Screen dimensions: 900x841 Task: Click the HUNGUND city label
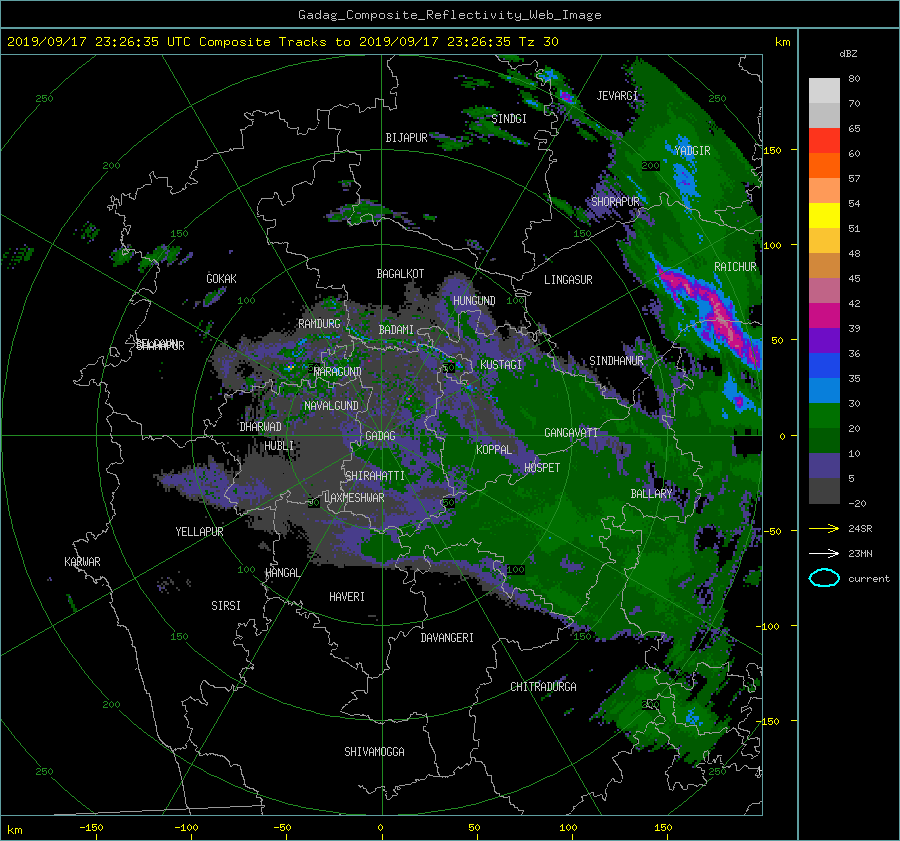click(x=474, y=301)
